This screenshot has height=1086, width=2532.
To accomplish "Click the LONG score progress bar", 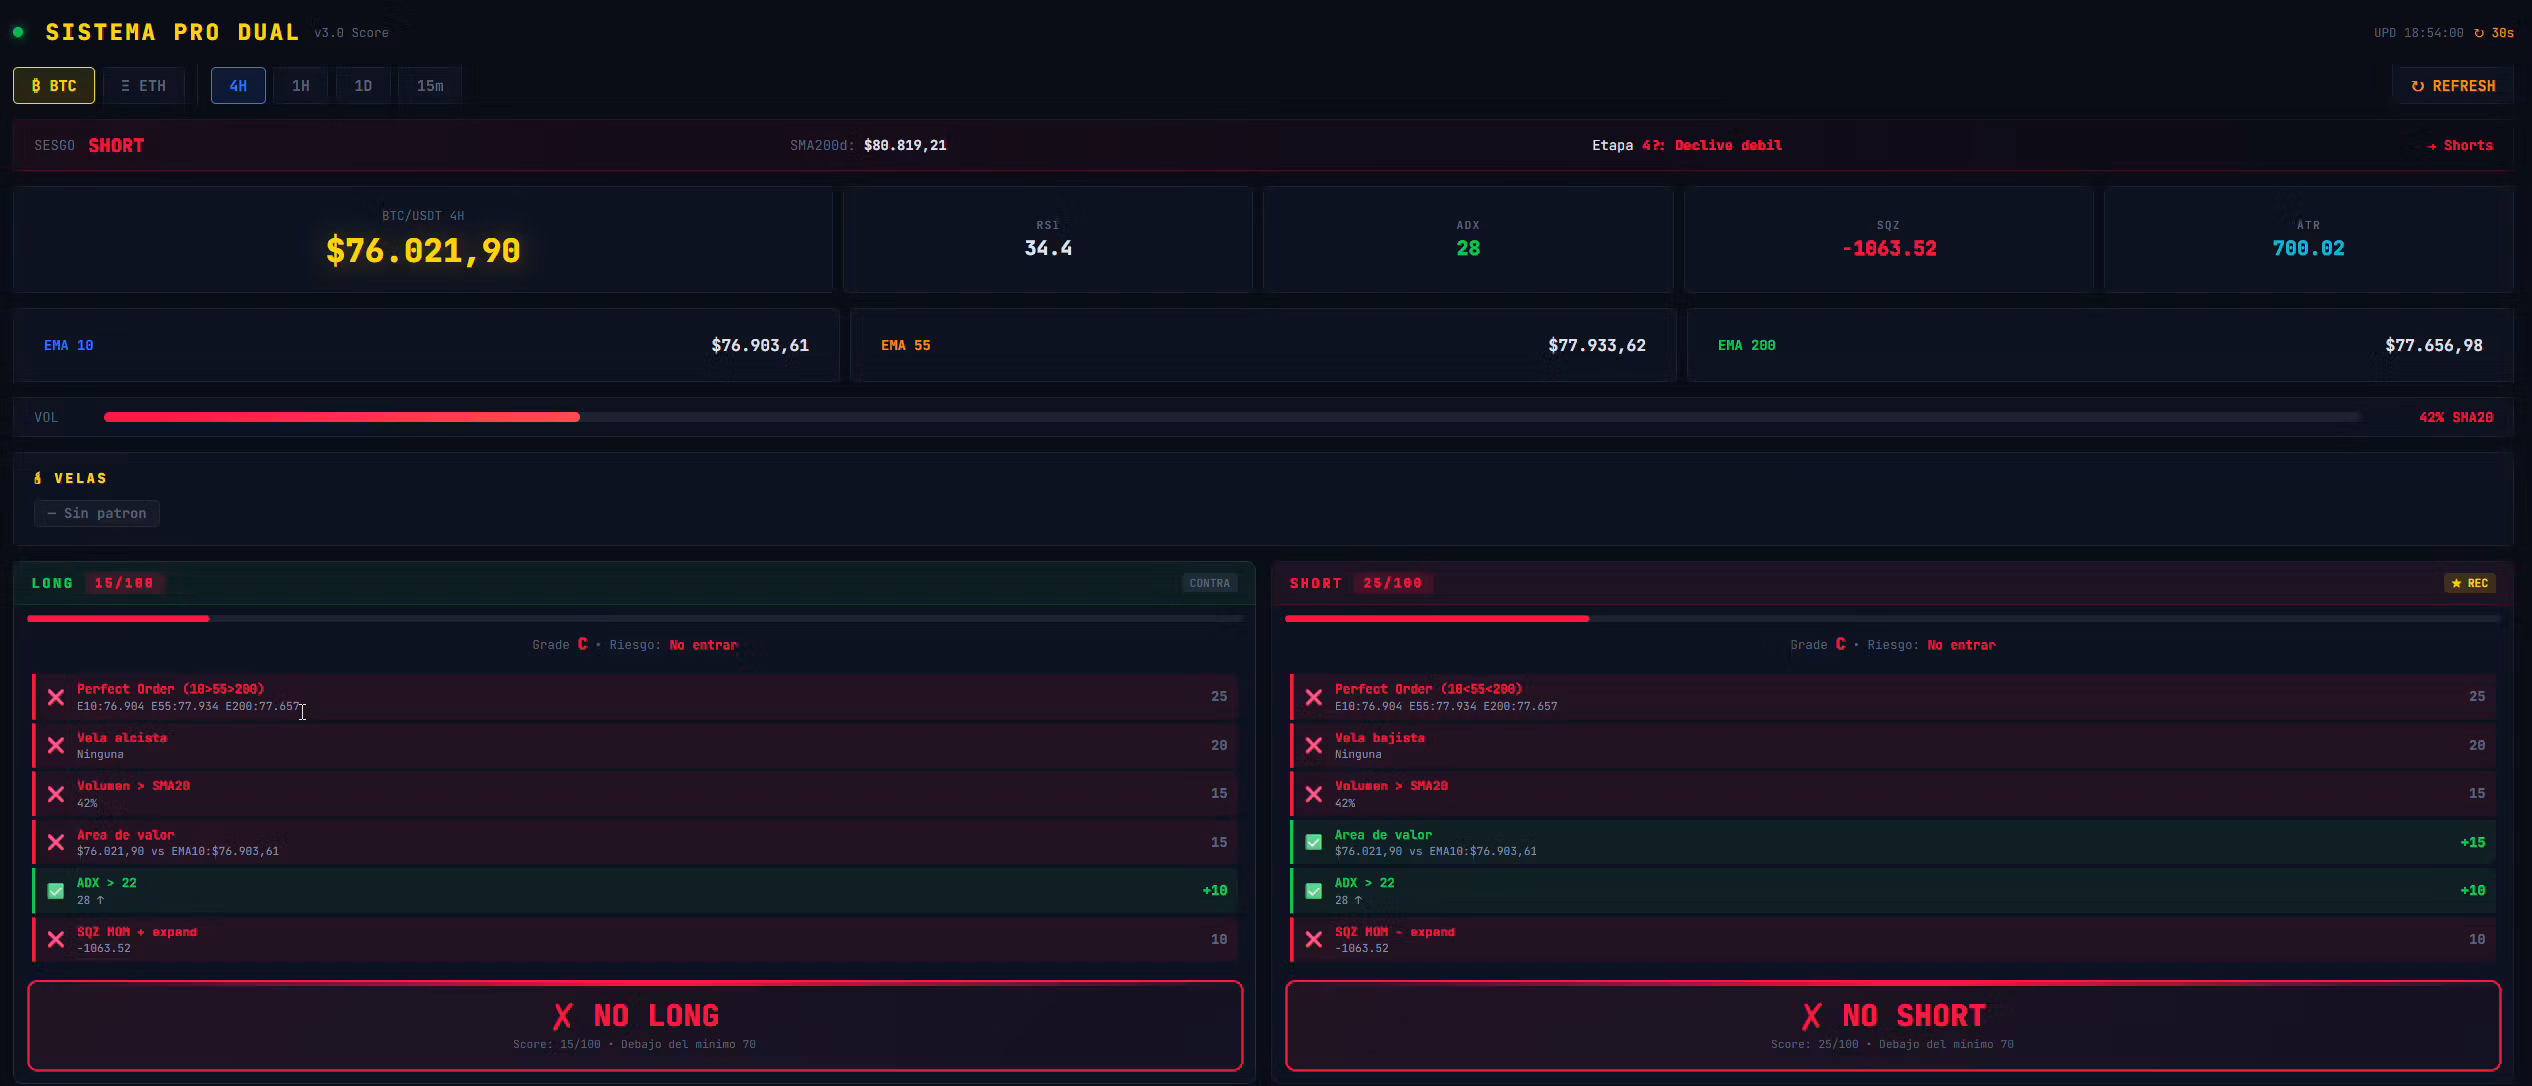I will click(634, 619).
